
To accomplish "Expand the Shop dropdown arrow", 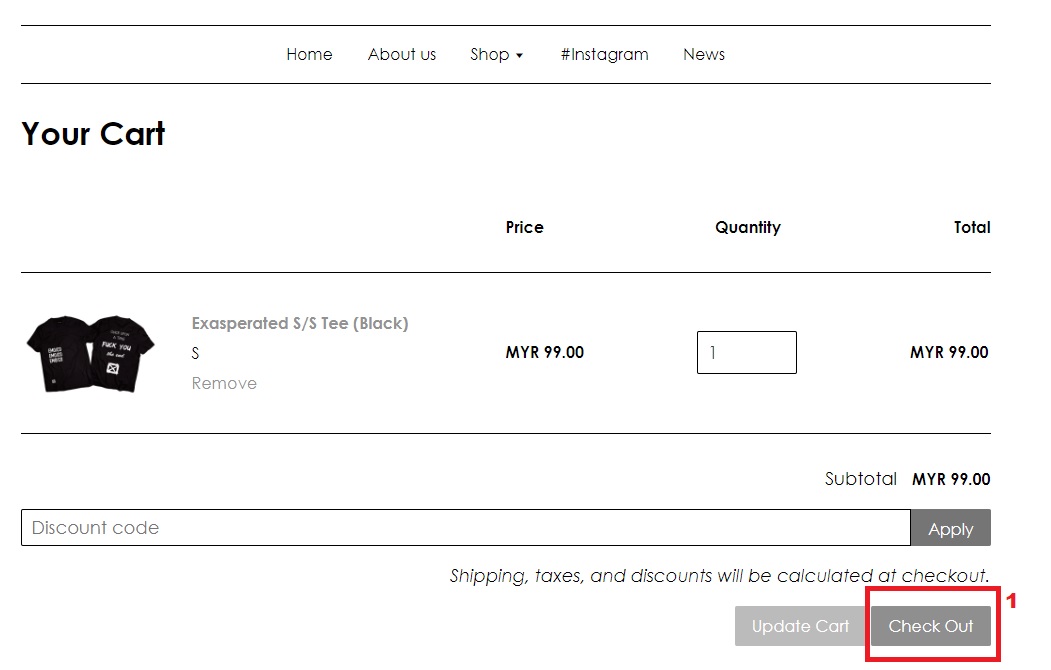I will click(519, 56).
